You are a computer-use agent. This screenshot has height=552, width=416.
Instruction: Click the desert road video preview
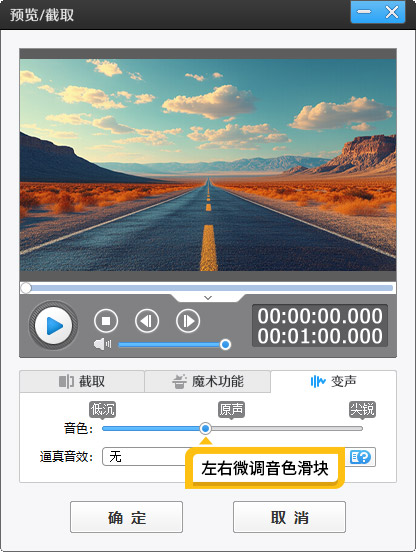tap(208, 165)
